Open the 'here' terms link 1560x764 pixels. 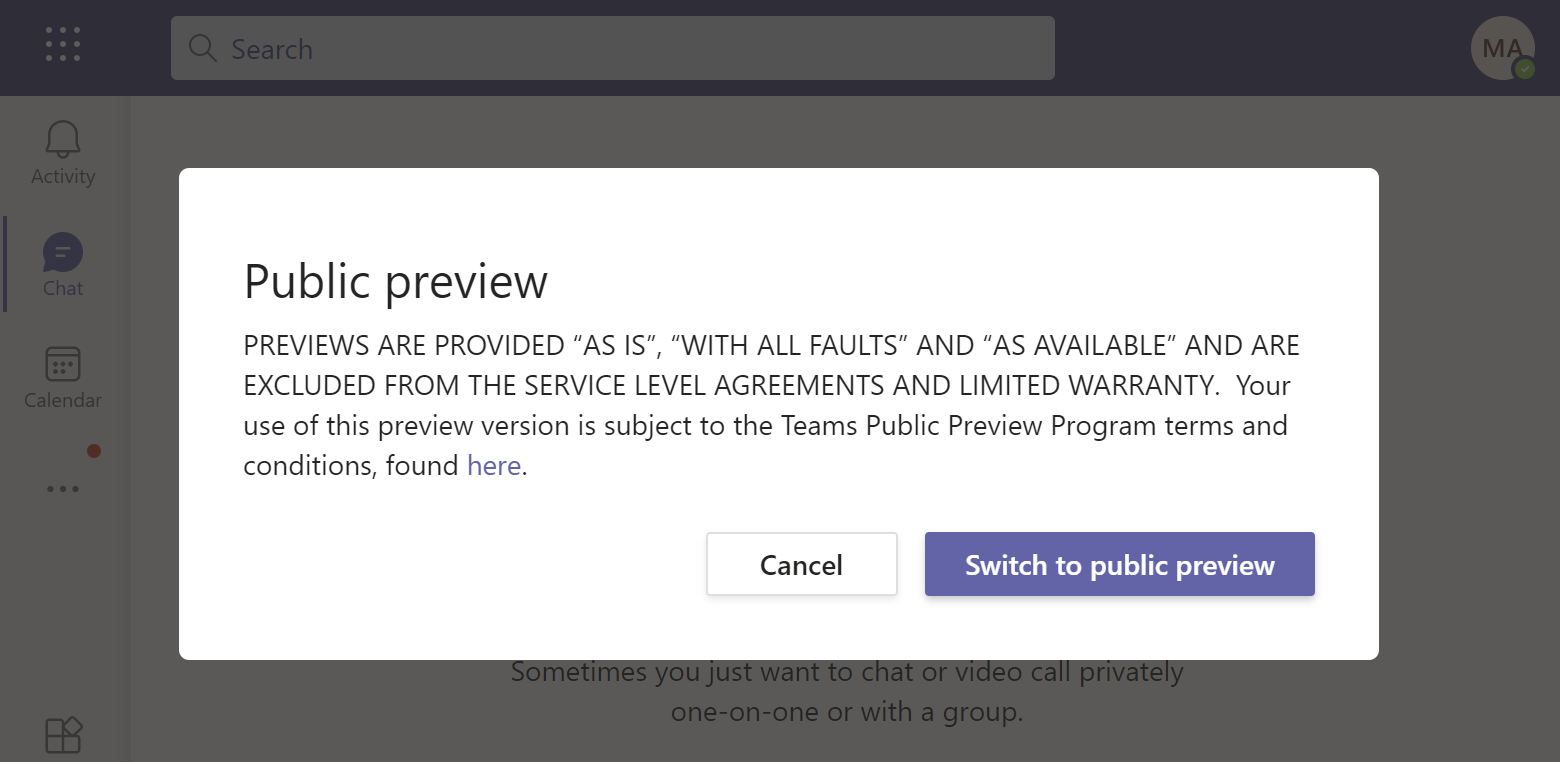pos(494,466)
